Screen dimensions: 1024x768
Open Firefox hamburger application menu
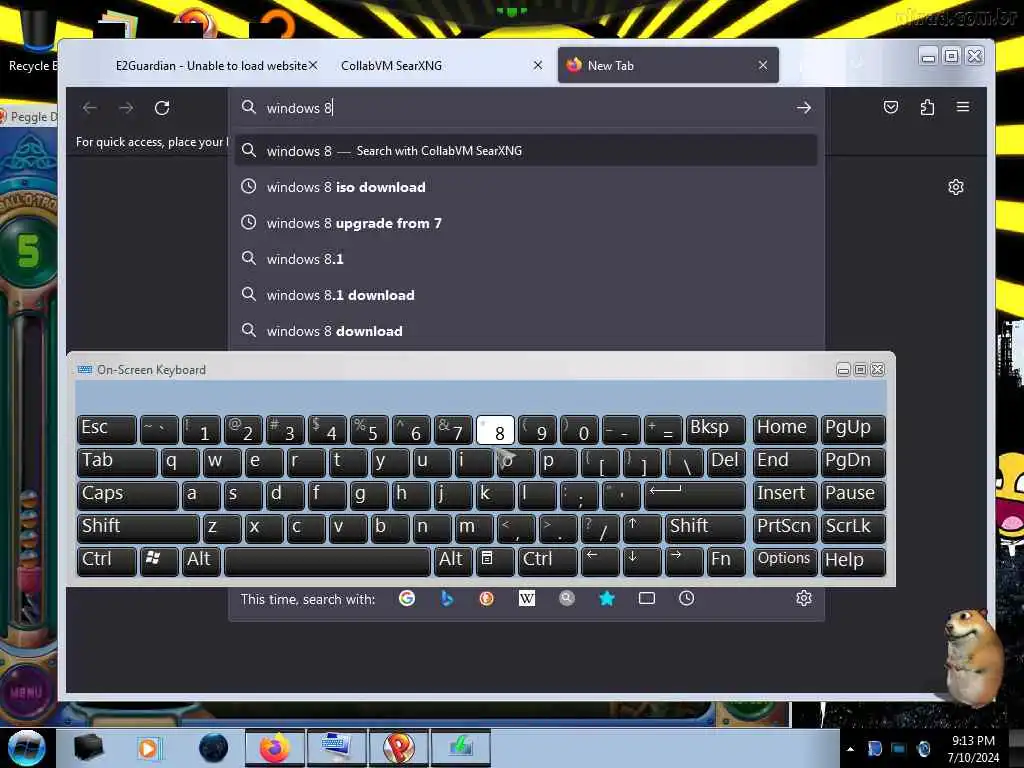point(963,106)
